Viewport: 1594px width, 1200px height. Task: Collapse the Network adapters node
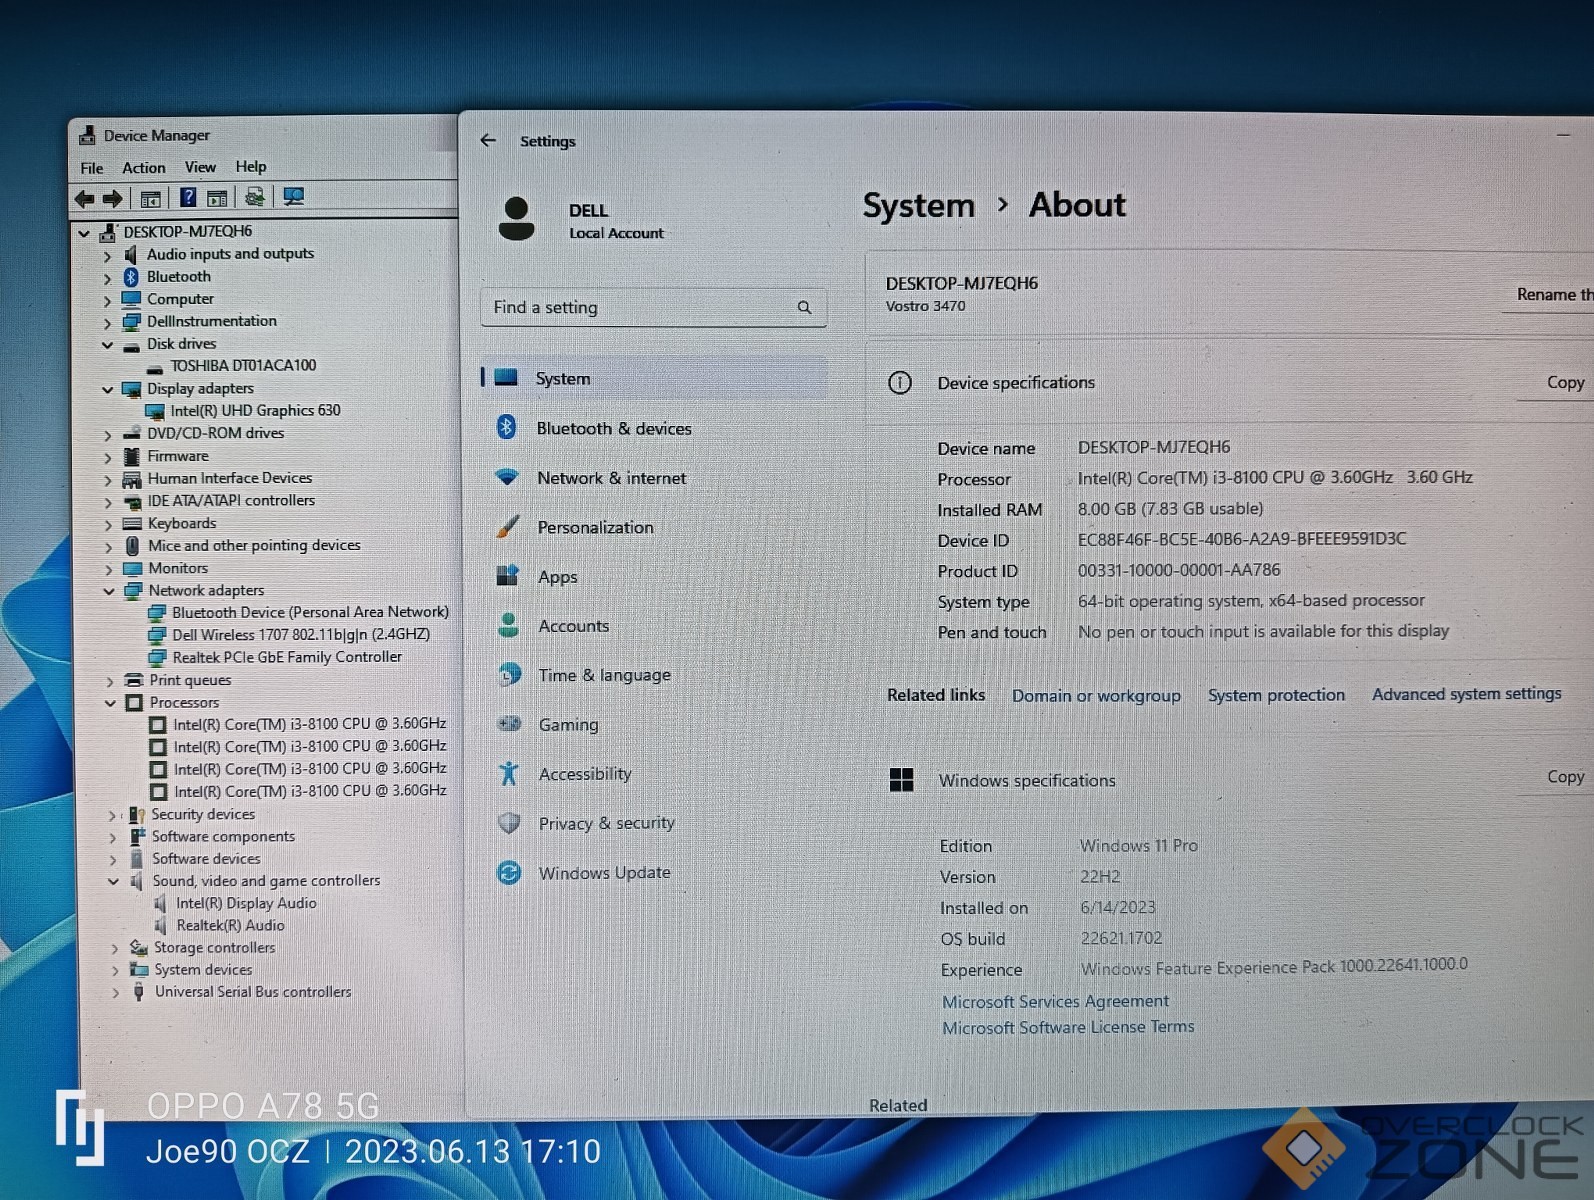109,591
